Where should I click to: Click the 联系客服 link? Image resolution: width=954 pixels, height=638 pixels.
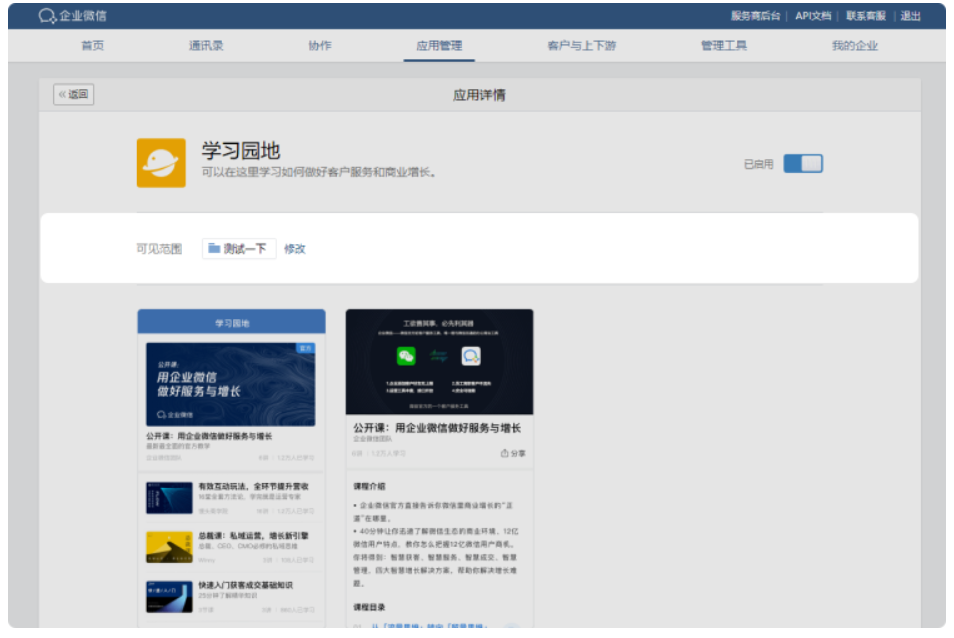tap(866, 16)
